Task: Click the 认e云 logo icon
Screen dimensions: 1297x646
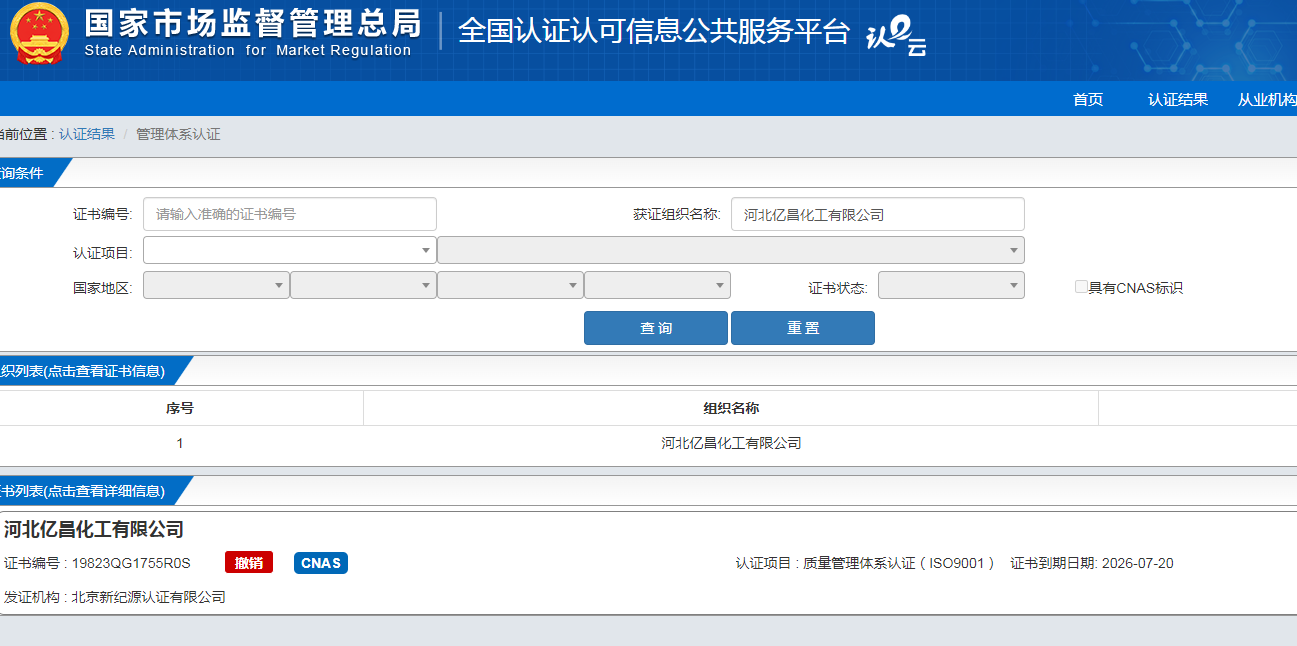Action: point(896,35)
